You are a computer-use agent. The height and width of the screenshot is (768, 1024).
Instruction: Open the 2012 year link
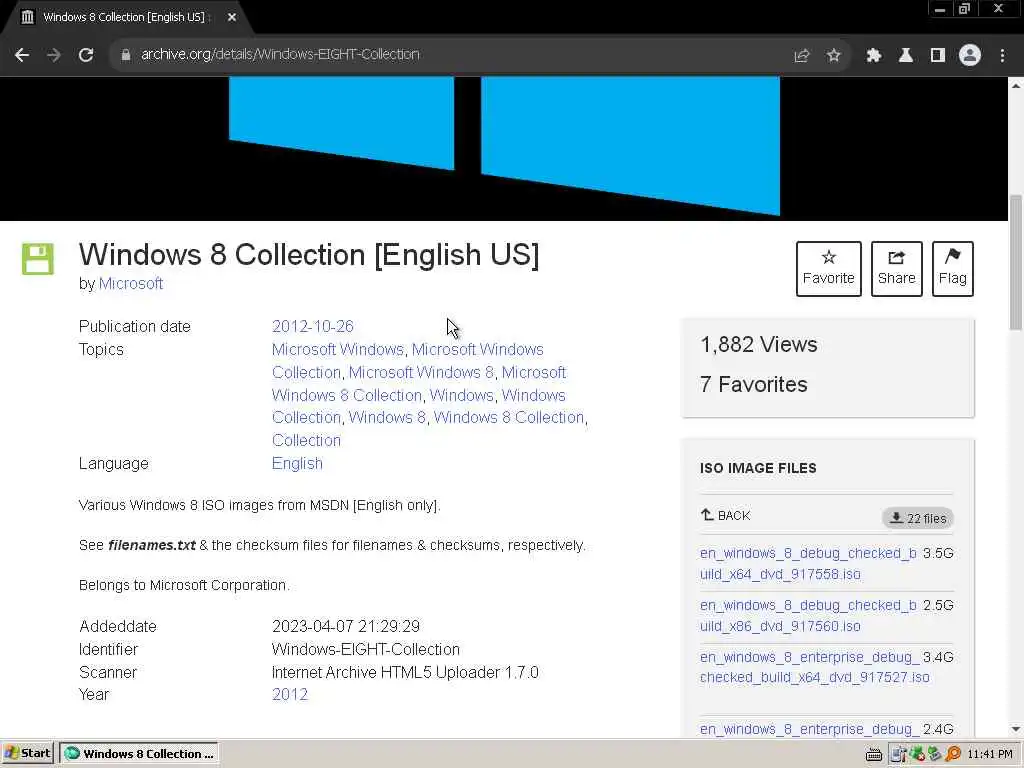(289, 694)
